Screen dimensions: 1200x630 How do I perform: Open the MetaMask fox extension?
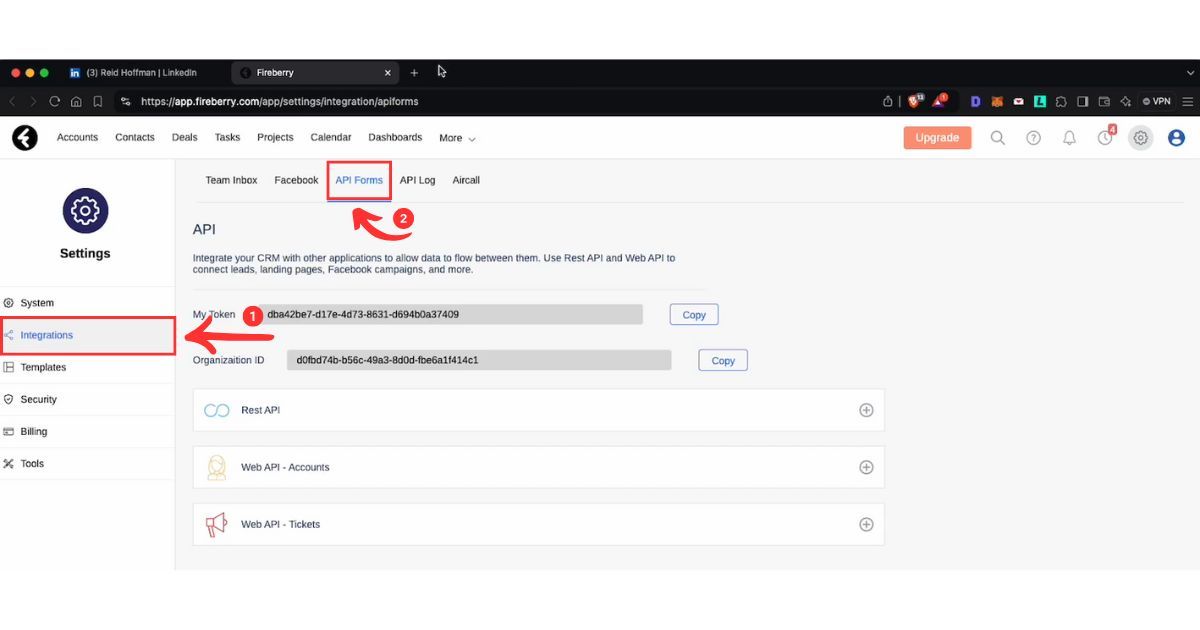(x=997, y=101)
